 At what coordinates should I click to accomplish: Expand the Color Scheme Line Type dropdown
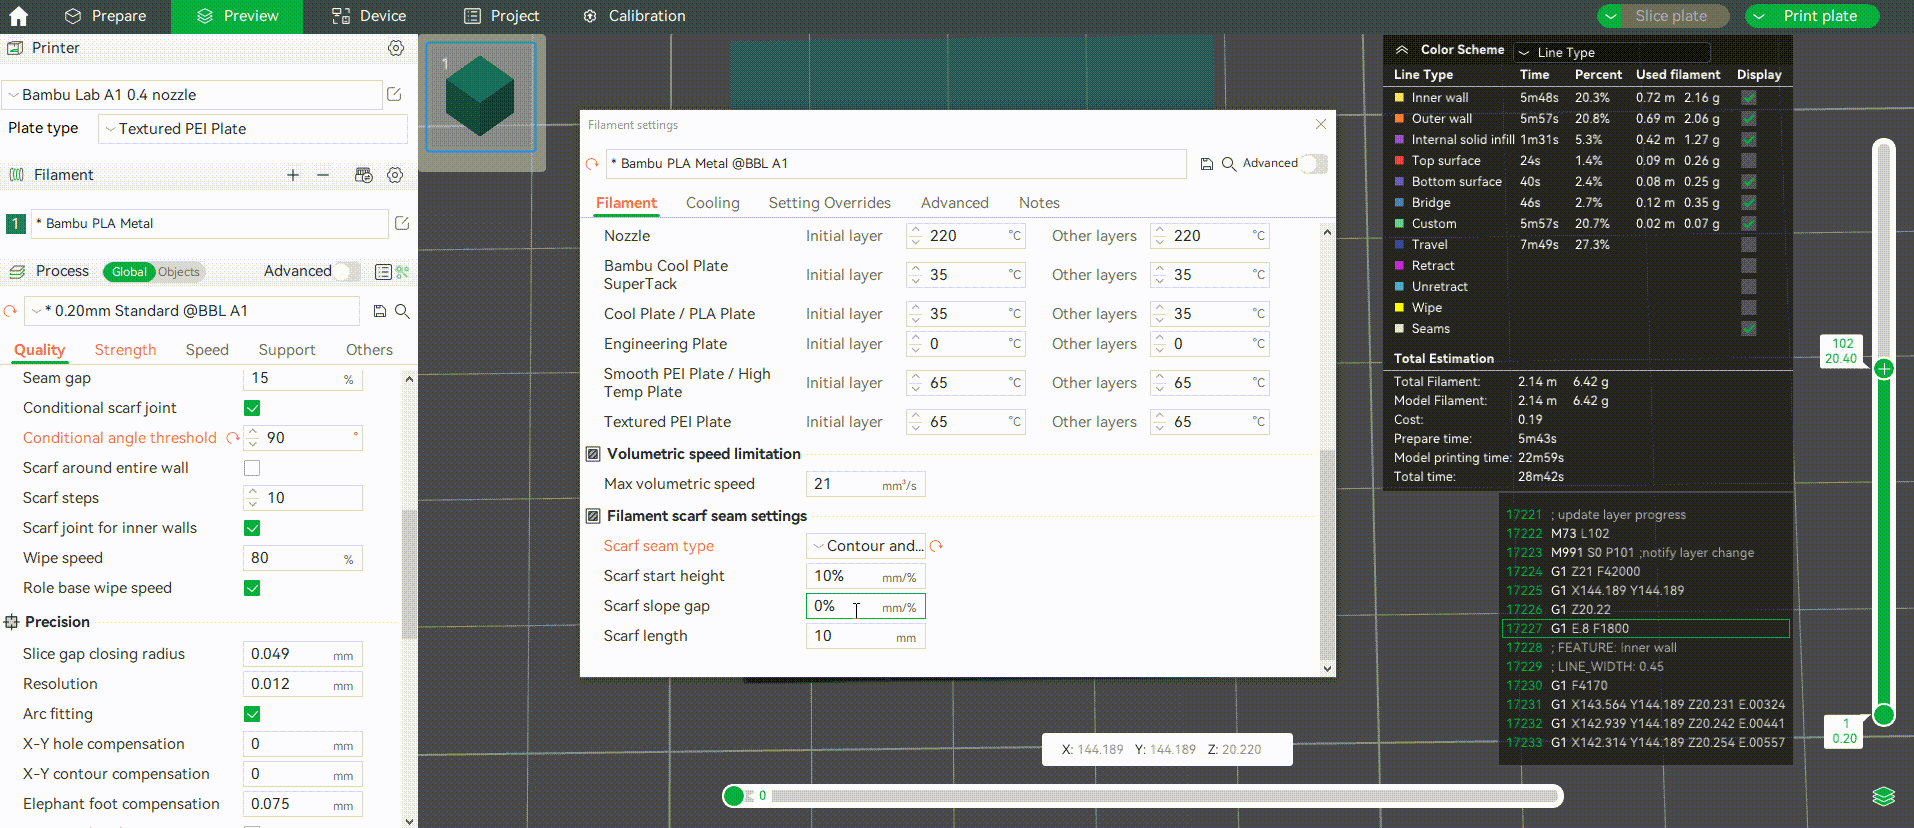(x=1611, y=52)
